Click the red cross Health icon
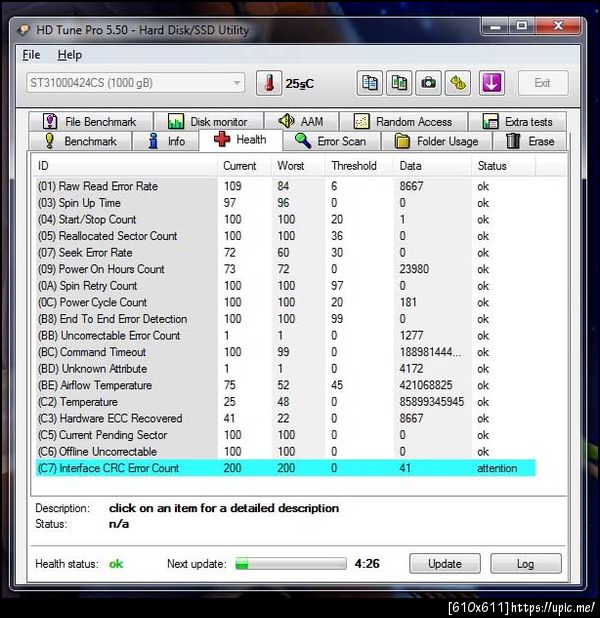This screenshot has width=600, height=618. (222, 139)
